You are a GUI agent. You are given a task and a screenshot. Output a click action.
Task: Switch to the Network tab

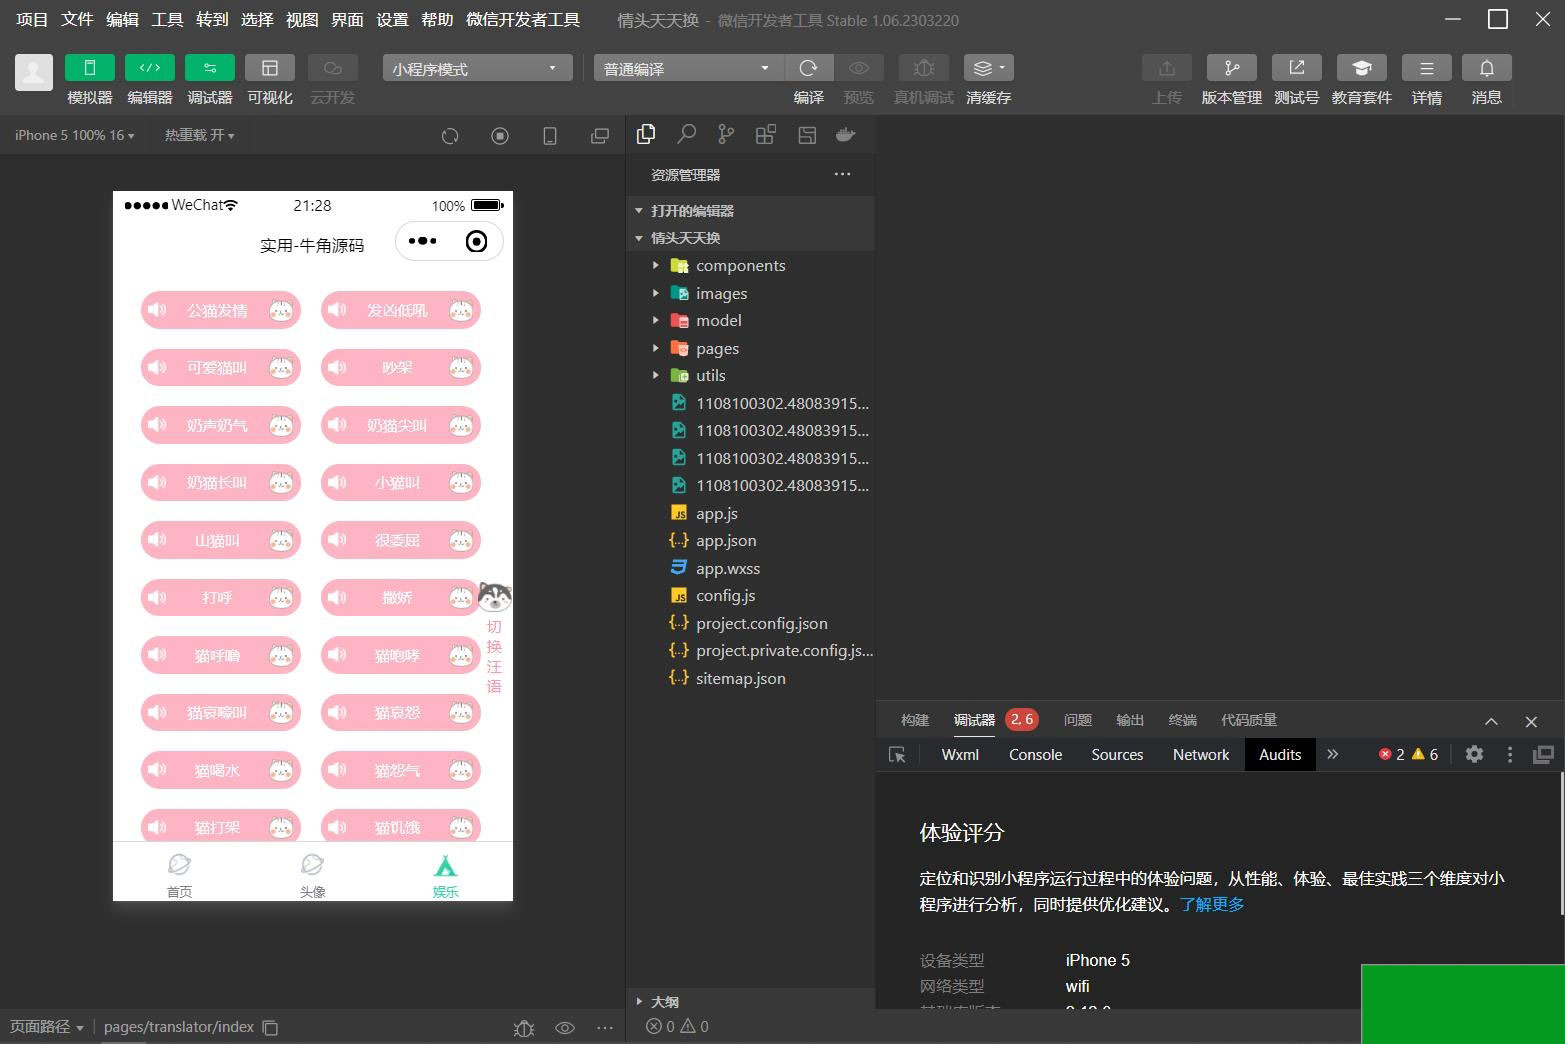point(1201,755)
